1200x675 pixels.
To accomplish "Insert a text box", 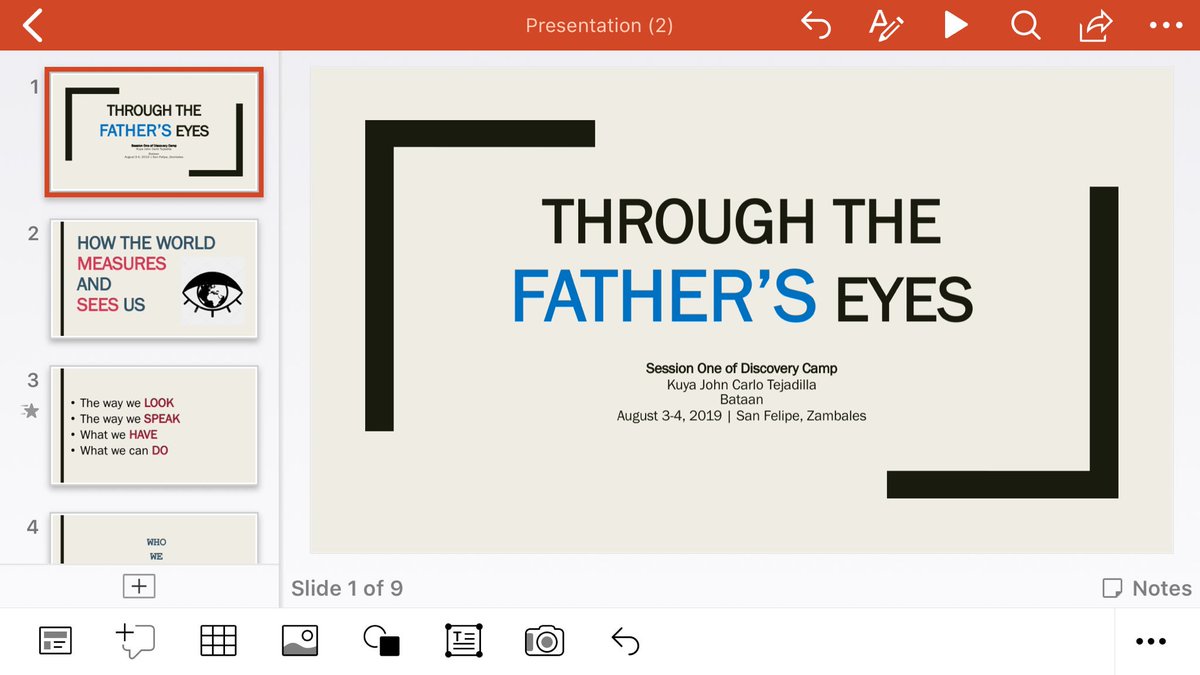I will click(x=463, y=640).
